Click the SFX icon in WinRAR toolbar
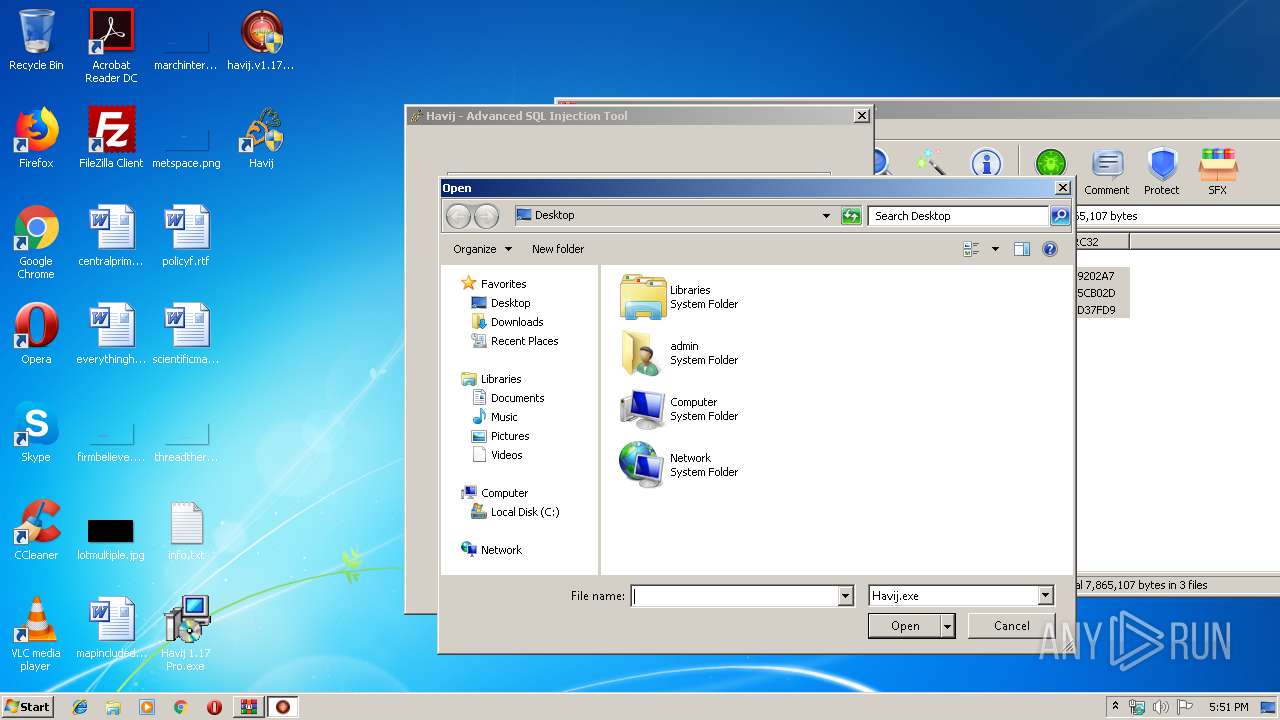Image resolution: width=1280 pixels, height=720 pixels. click(1217, 171)
